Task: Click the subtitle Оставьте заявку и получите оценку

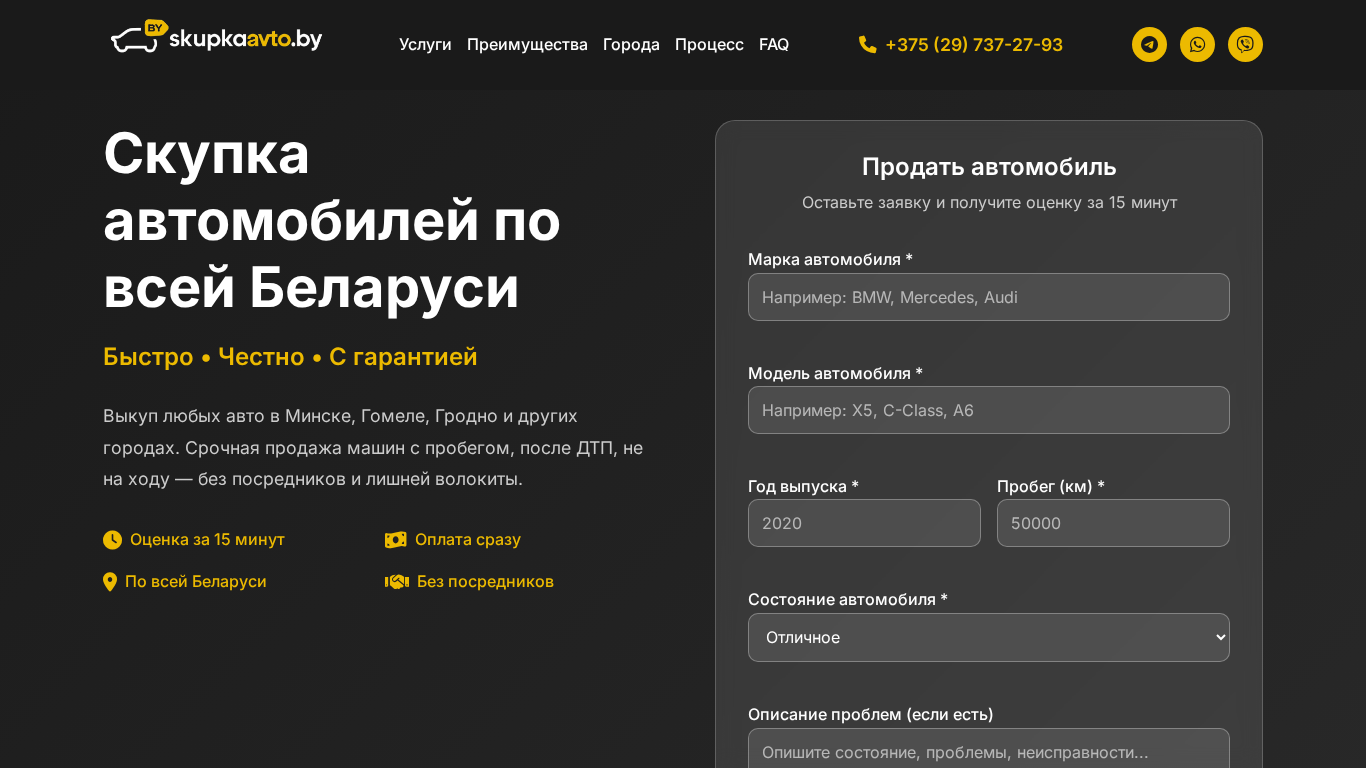Action: tap(989, 203)
